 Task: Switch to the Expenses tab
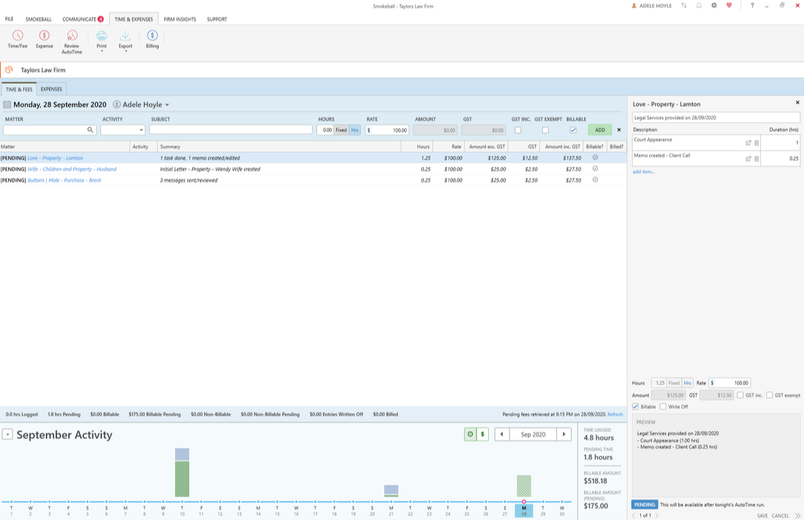pos(51,89)
